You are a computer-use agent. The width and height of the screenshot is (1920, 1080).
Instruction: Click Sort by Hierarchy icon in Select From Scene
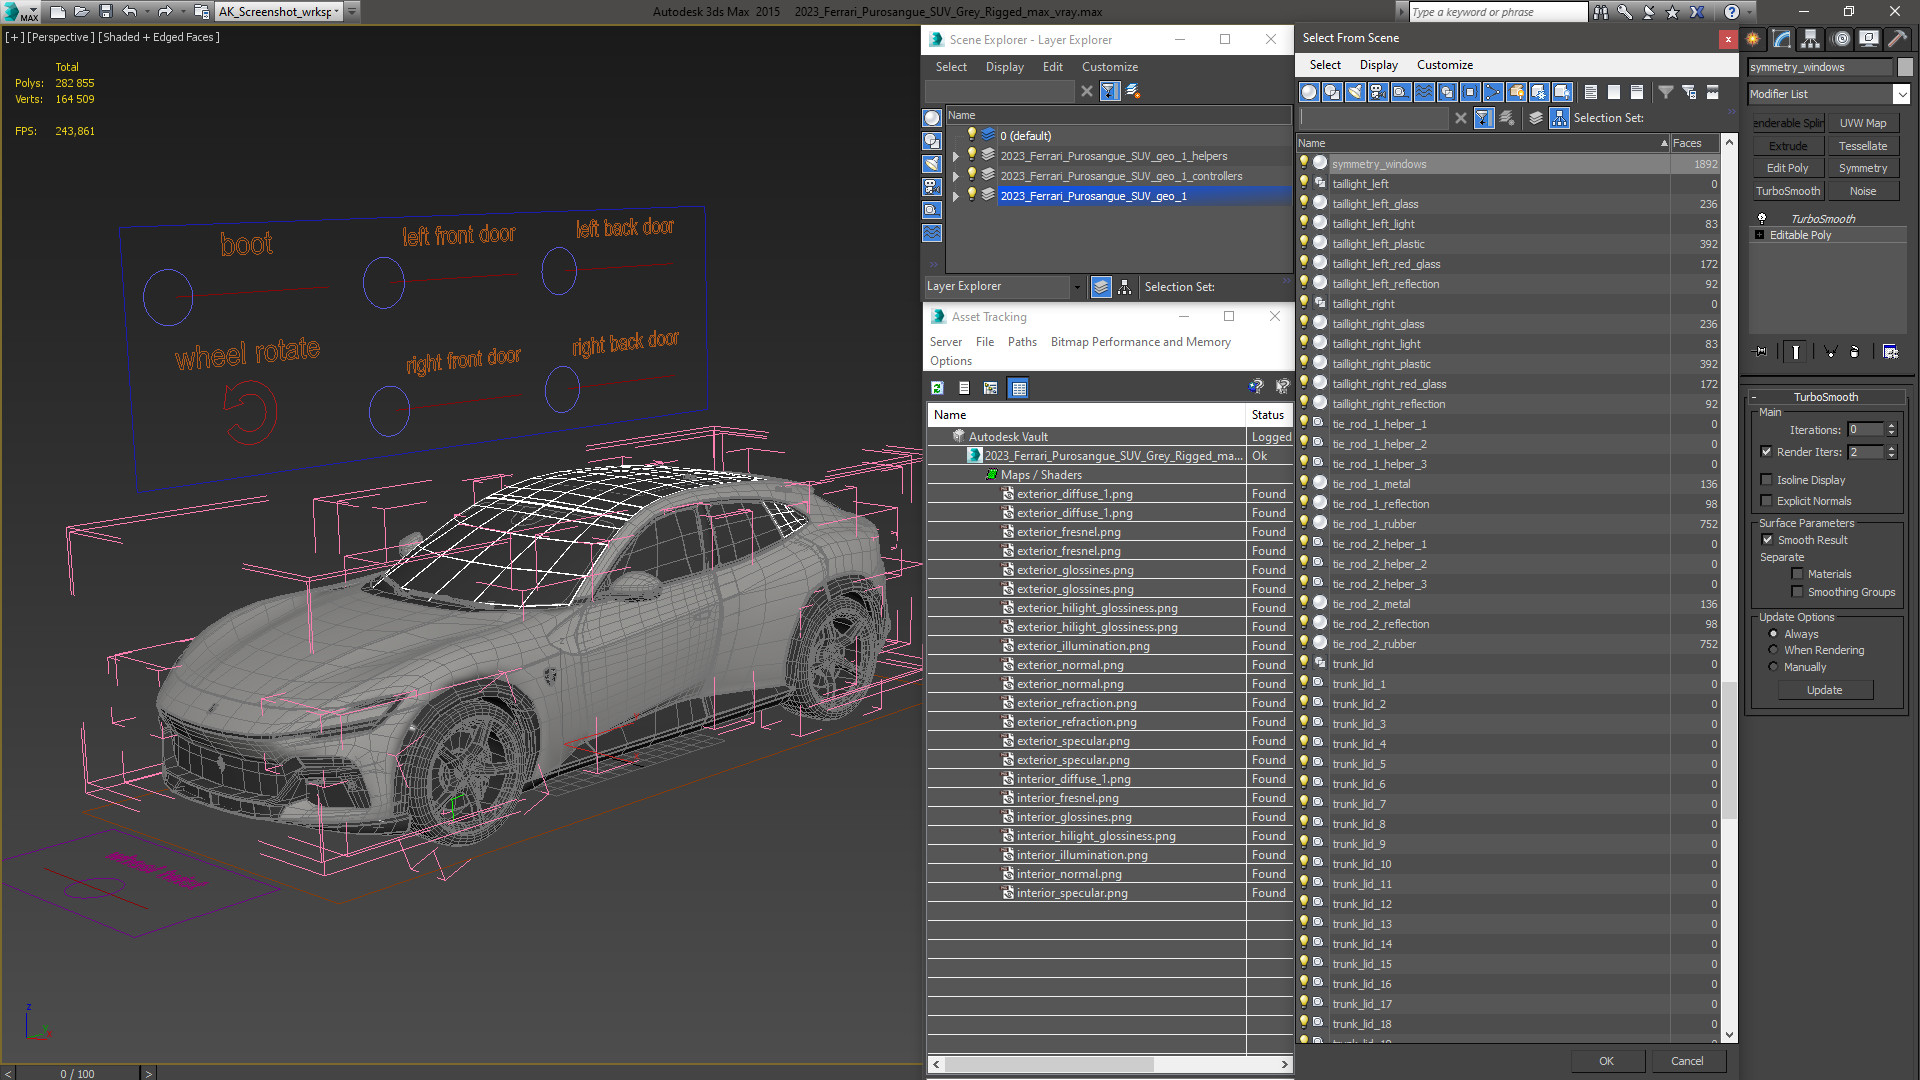point(1559,118)
